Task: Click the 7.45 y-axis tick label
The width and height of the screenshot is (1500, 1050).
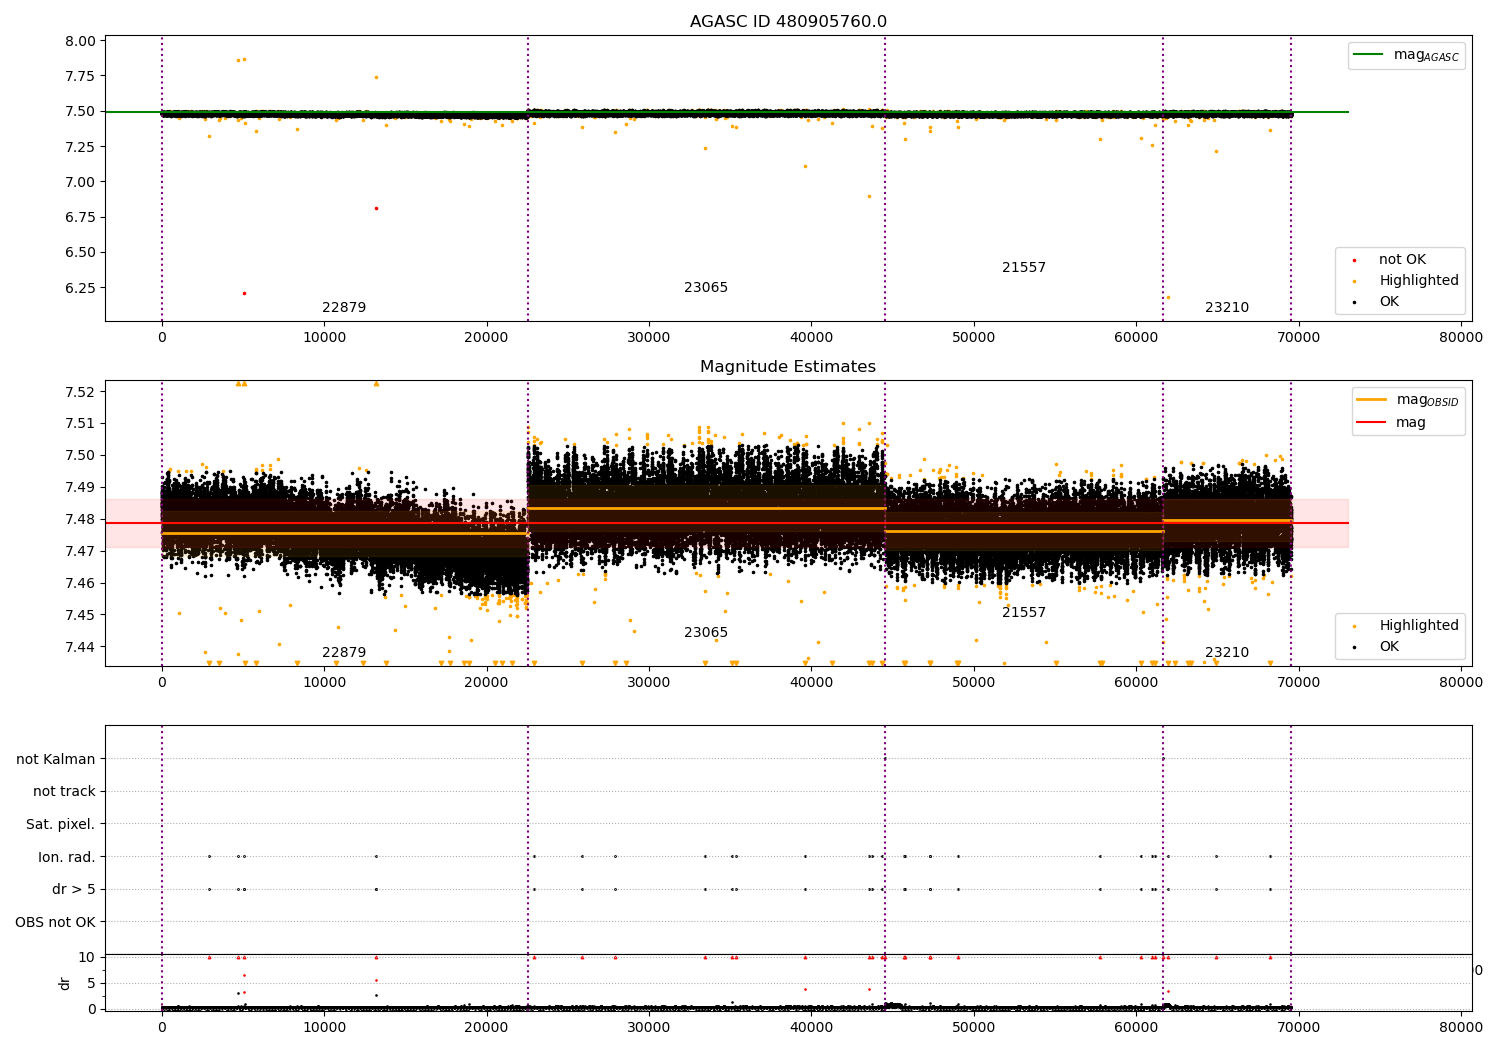Action: point(81,616)
